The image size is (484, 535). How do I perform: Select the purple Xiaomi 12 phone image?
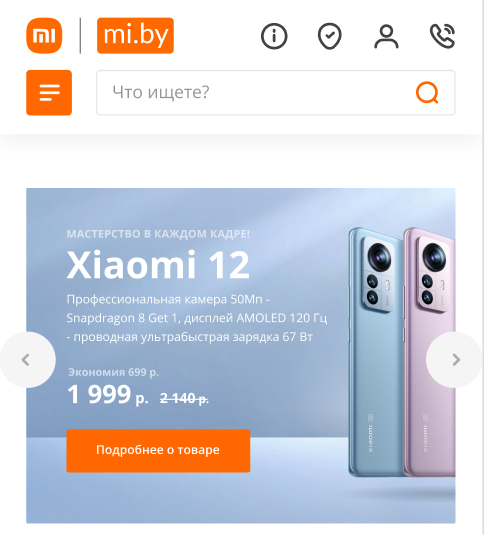point(431,352)
